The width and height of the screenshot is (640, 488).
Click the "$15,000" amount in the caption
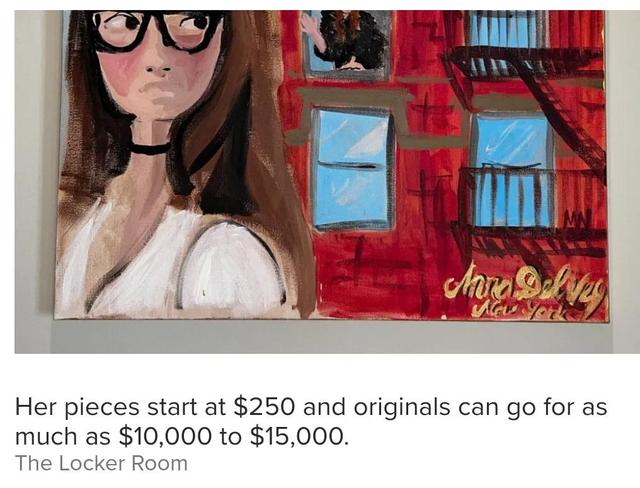point(300,437)
